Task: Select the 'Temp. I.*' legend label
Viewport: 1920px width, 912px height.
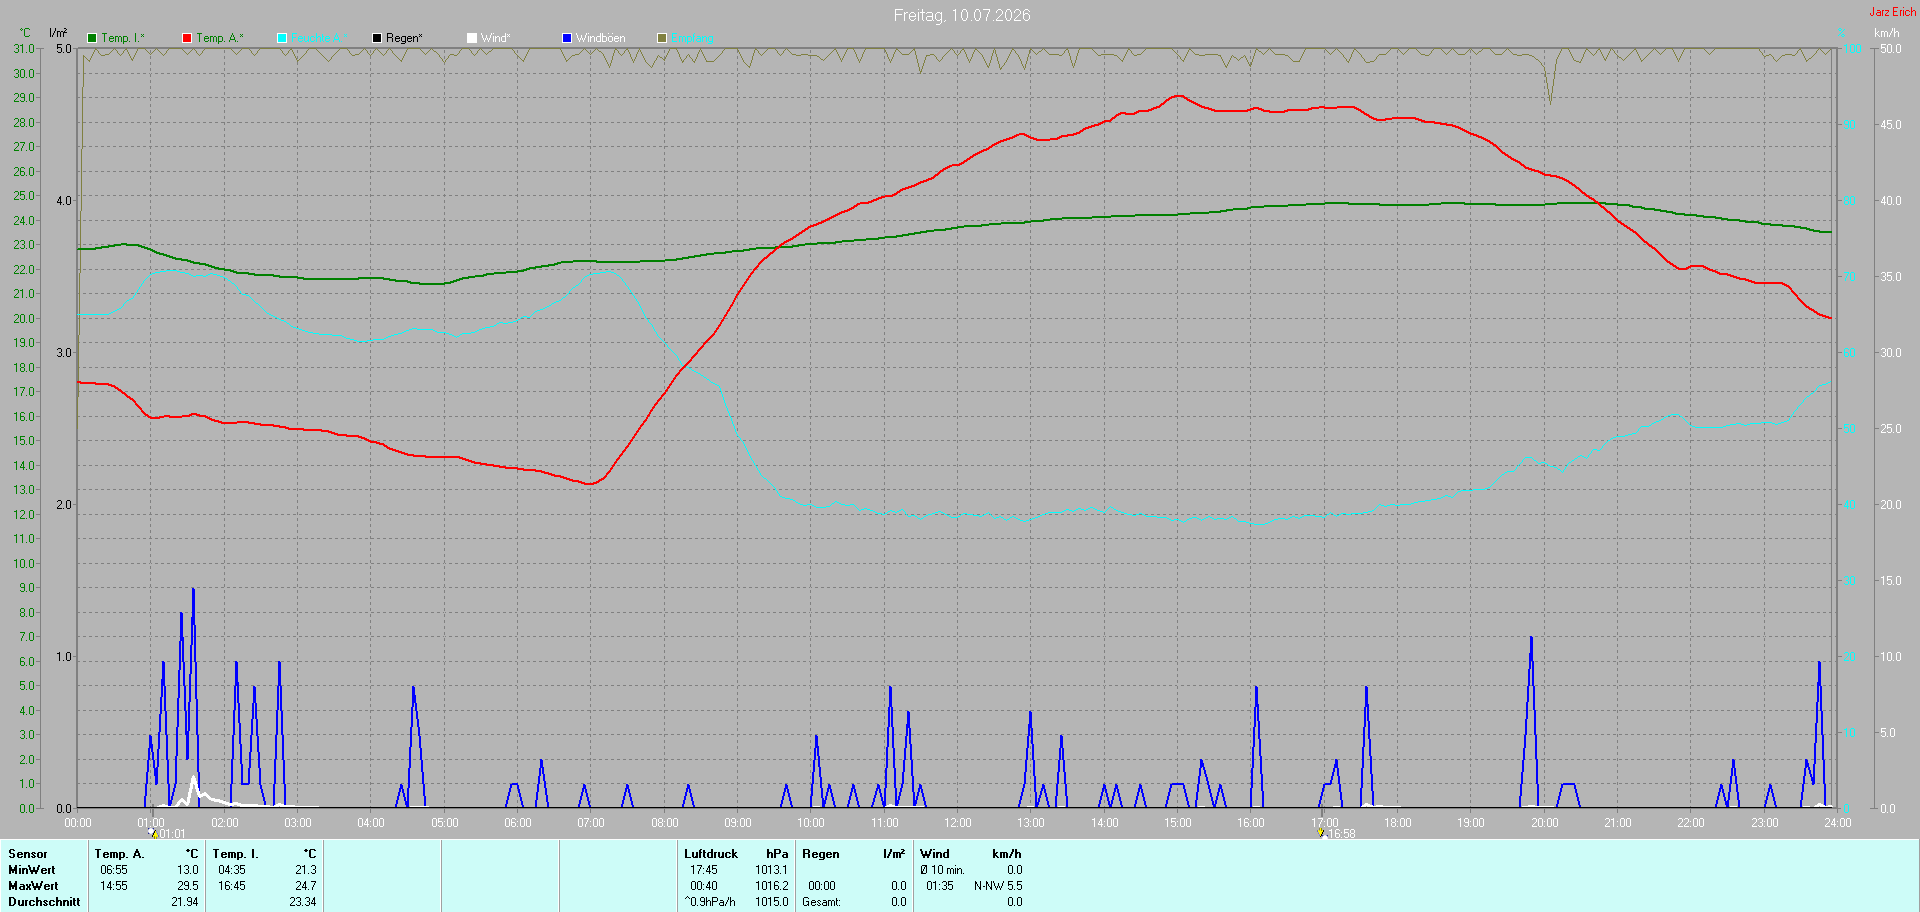Action: 123,38
